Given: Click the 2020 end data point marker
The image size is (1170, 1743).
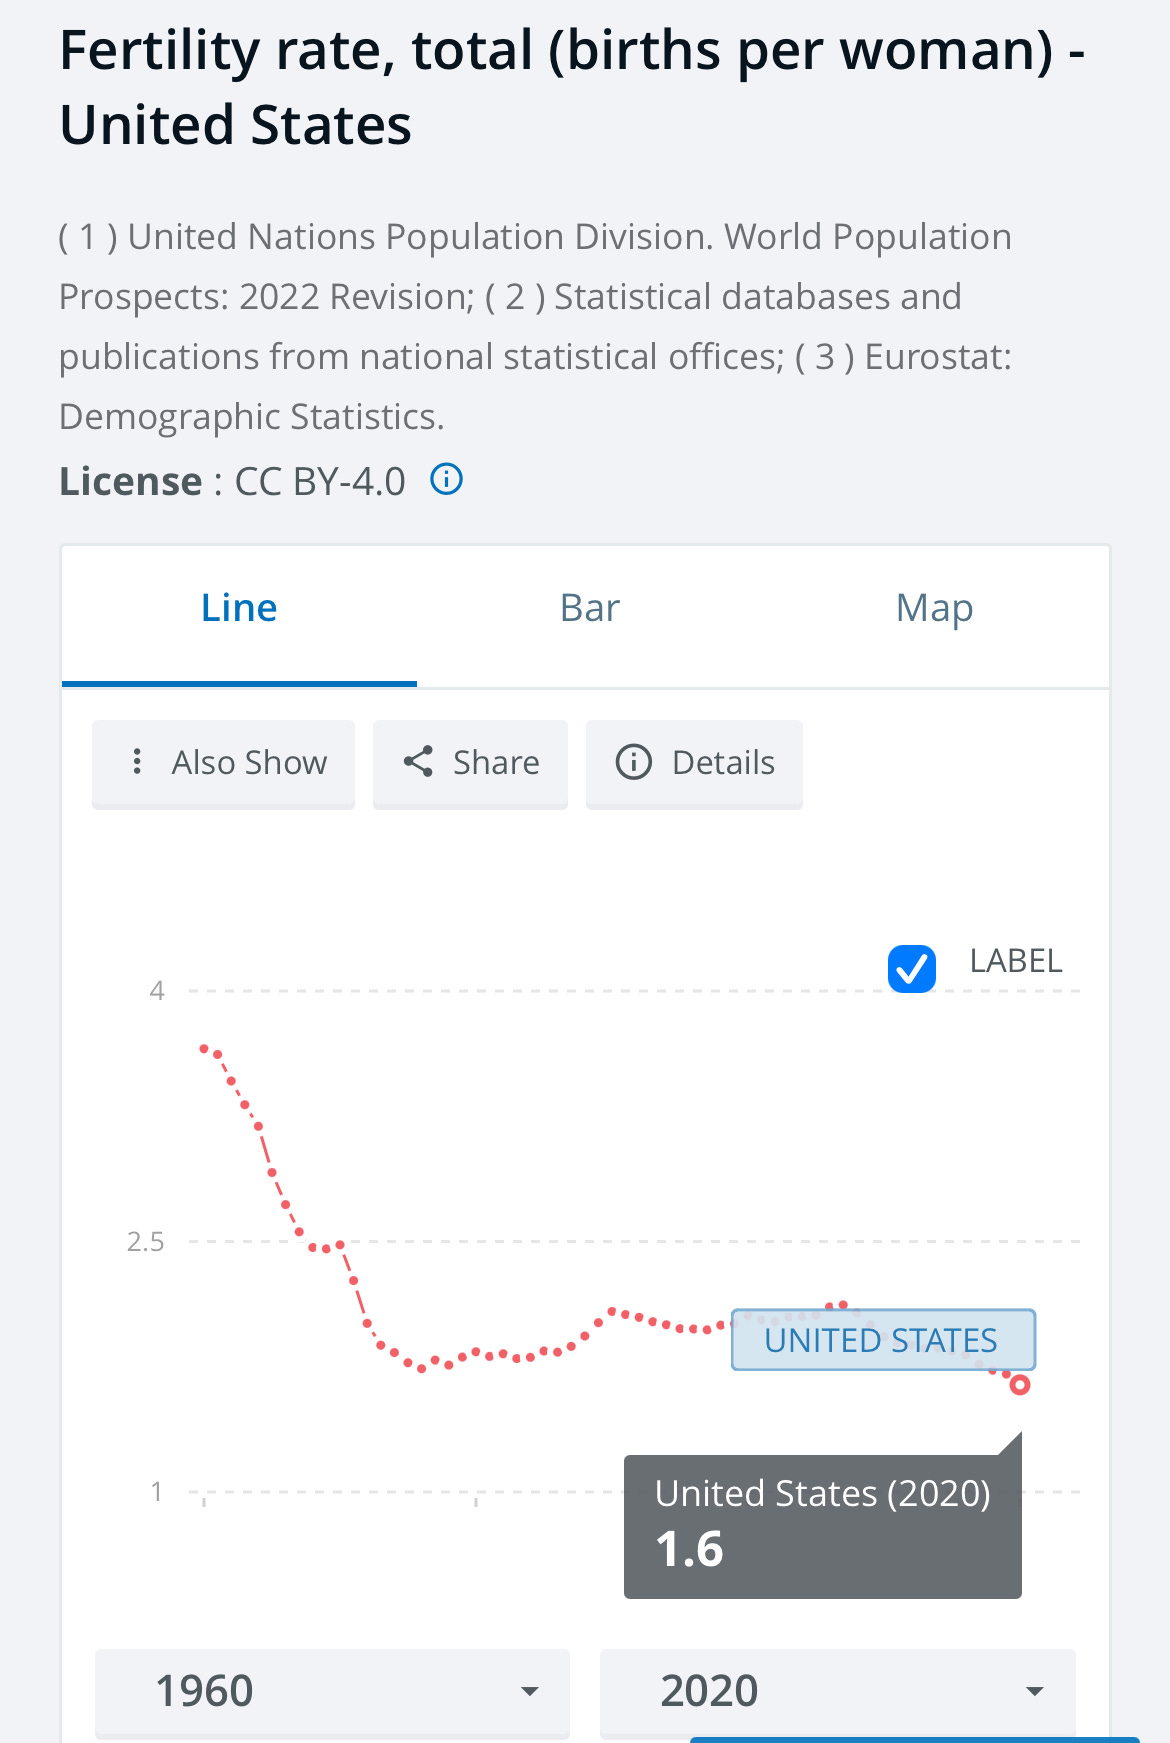Looking at the screenshot, I should pos(1020,1385).
